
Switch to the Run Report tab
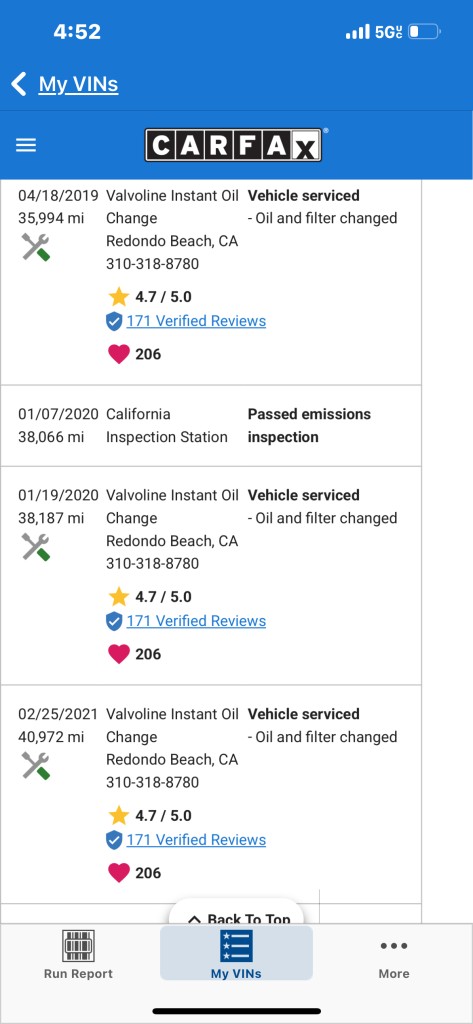(x=78, y=954)
